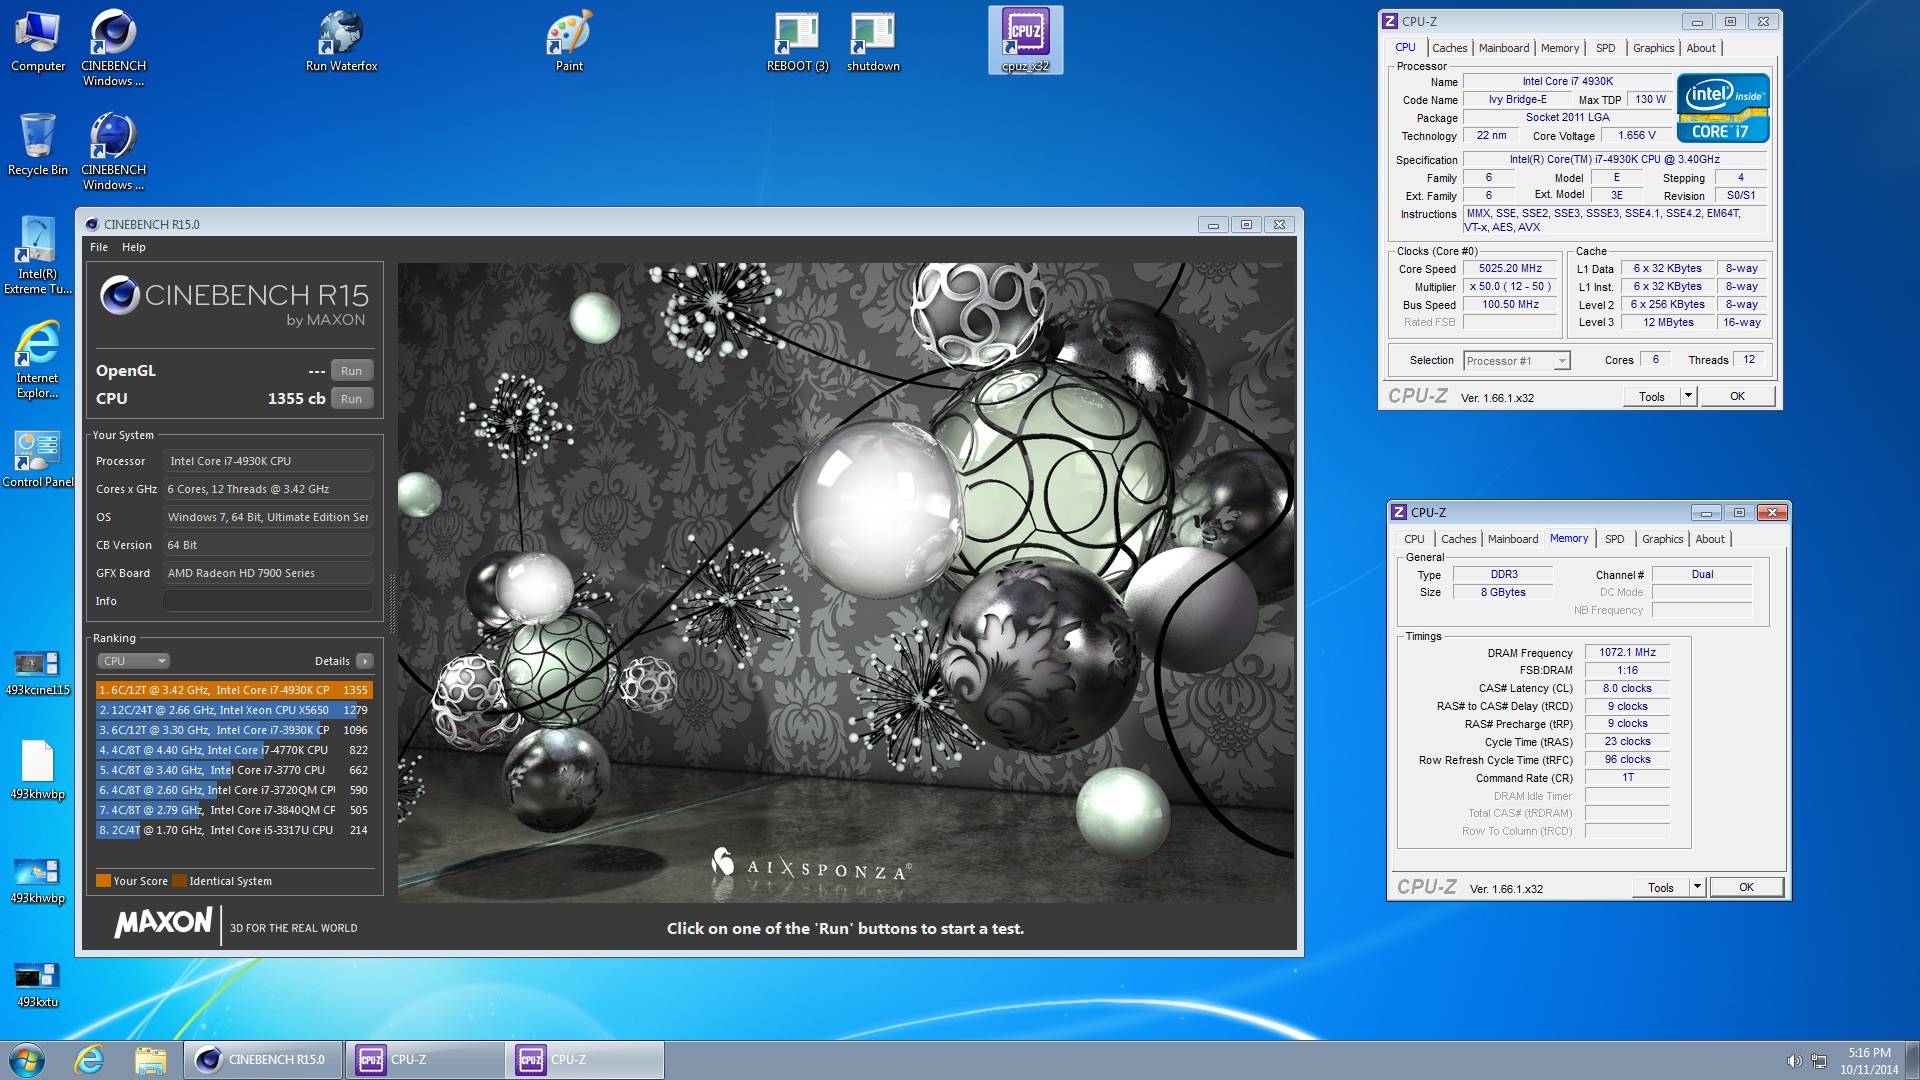Open Internet Explorer desktop shortcut

[x=38, y=360]
